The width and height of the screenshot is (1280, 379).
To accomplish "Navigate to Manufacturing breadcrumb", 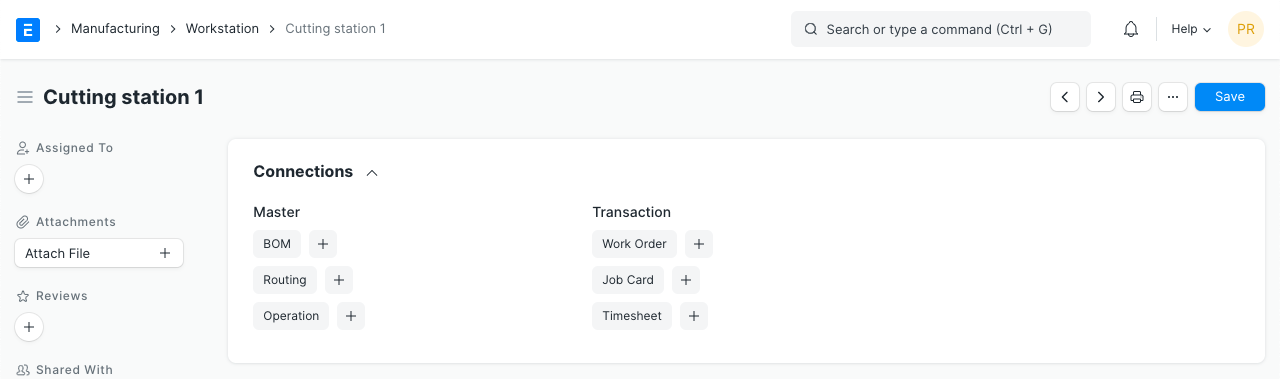I will coord(115,29).
